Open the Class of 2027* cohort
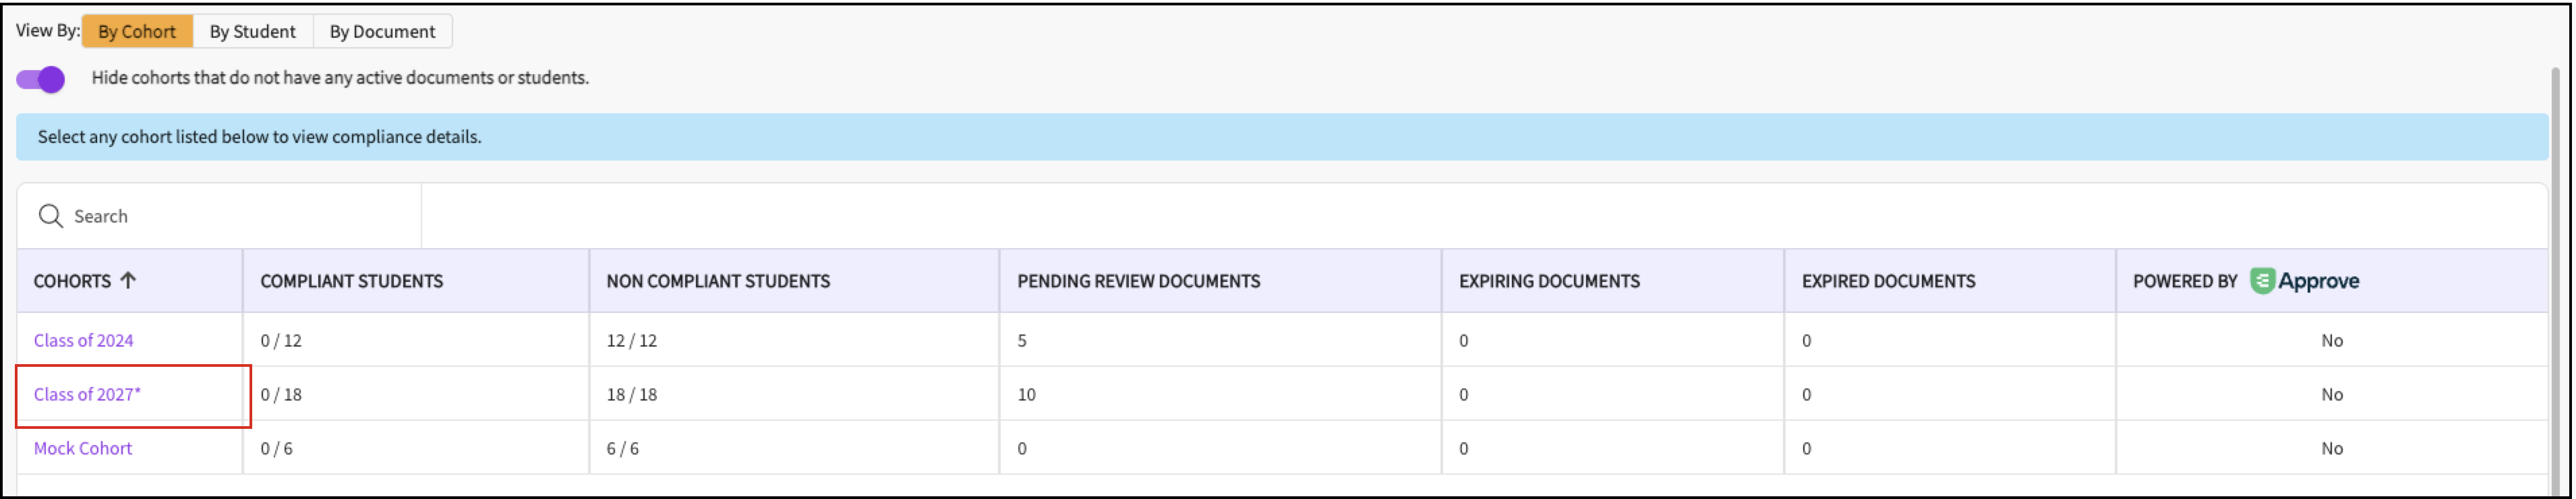This screenshot has height=499, width=2576. coord(87,395)
